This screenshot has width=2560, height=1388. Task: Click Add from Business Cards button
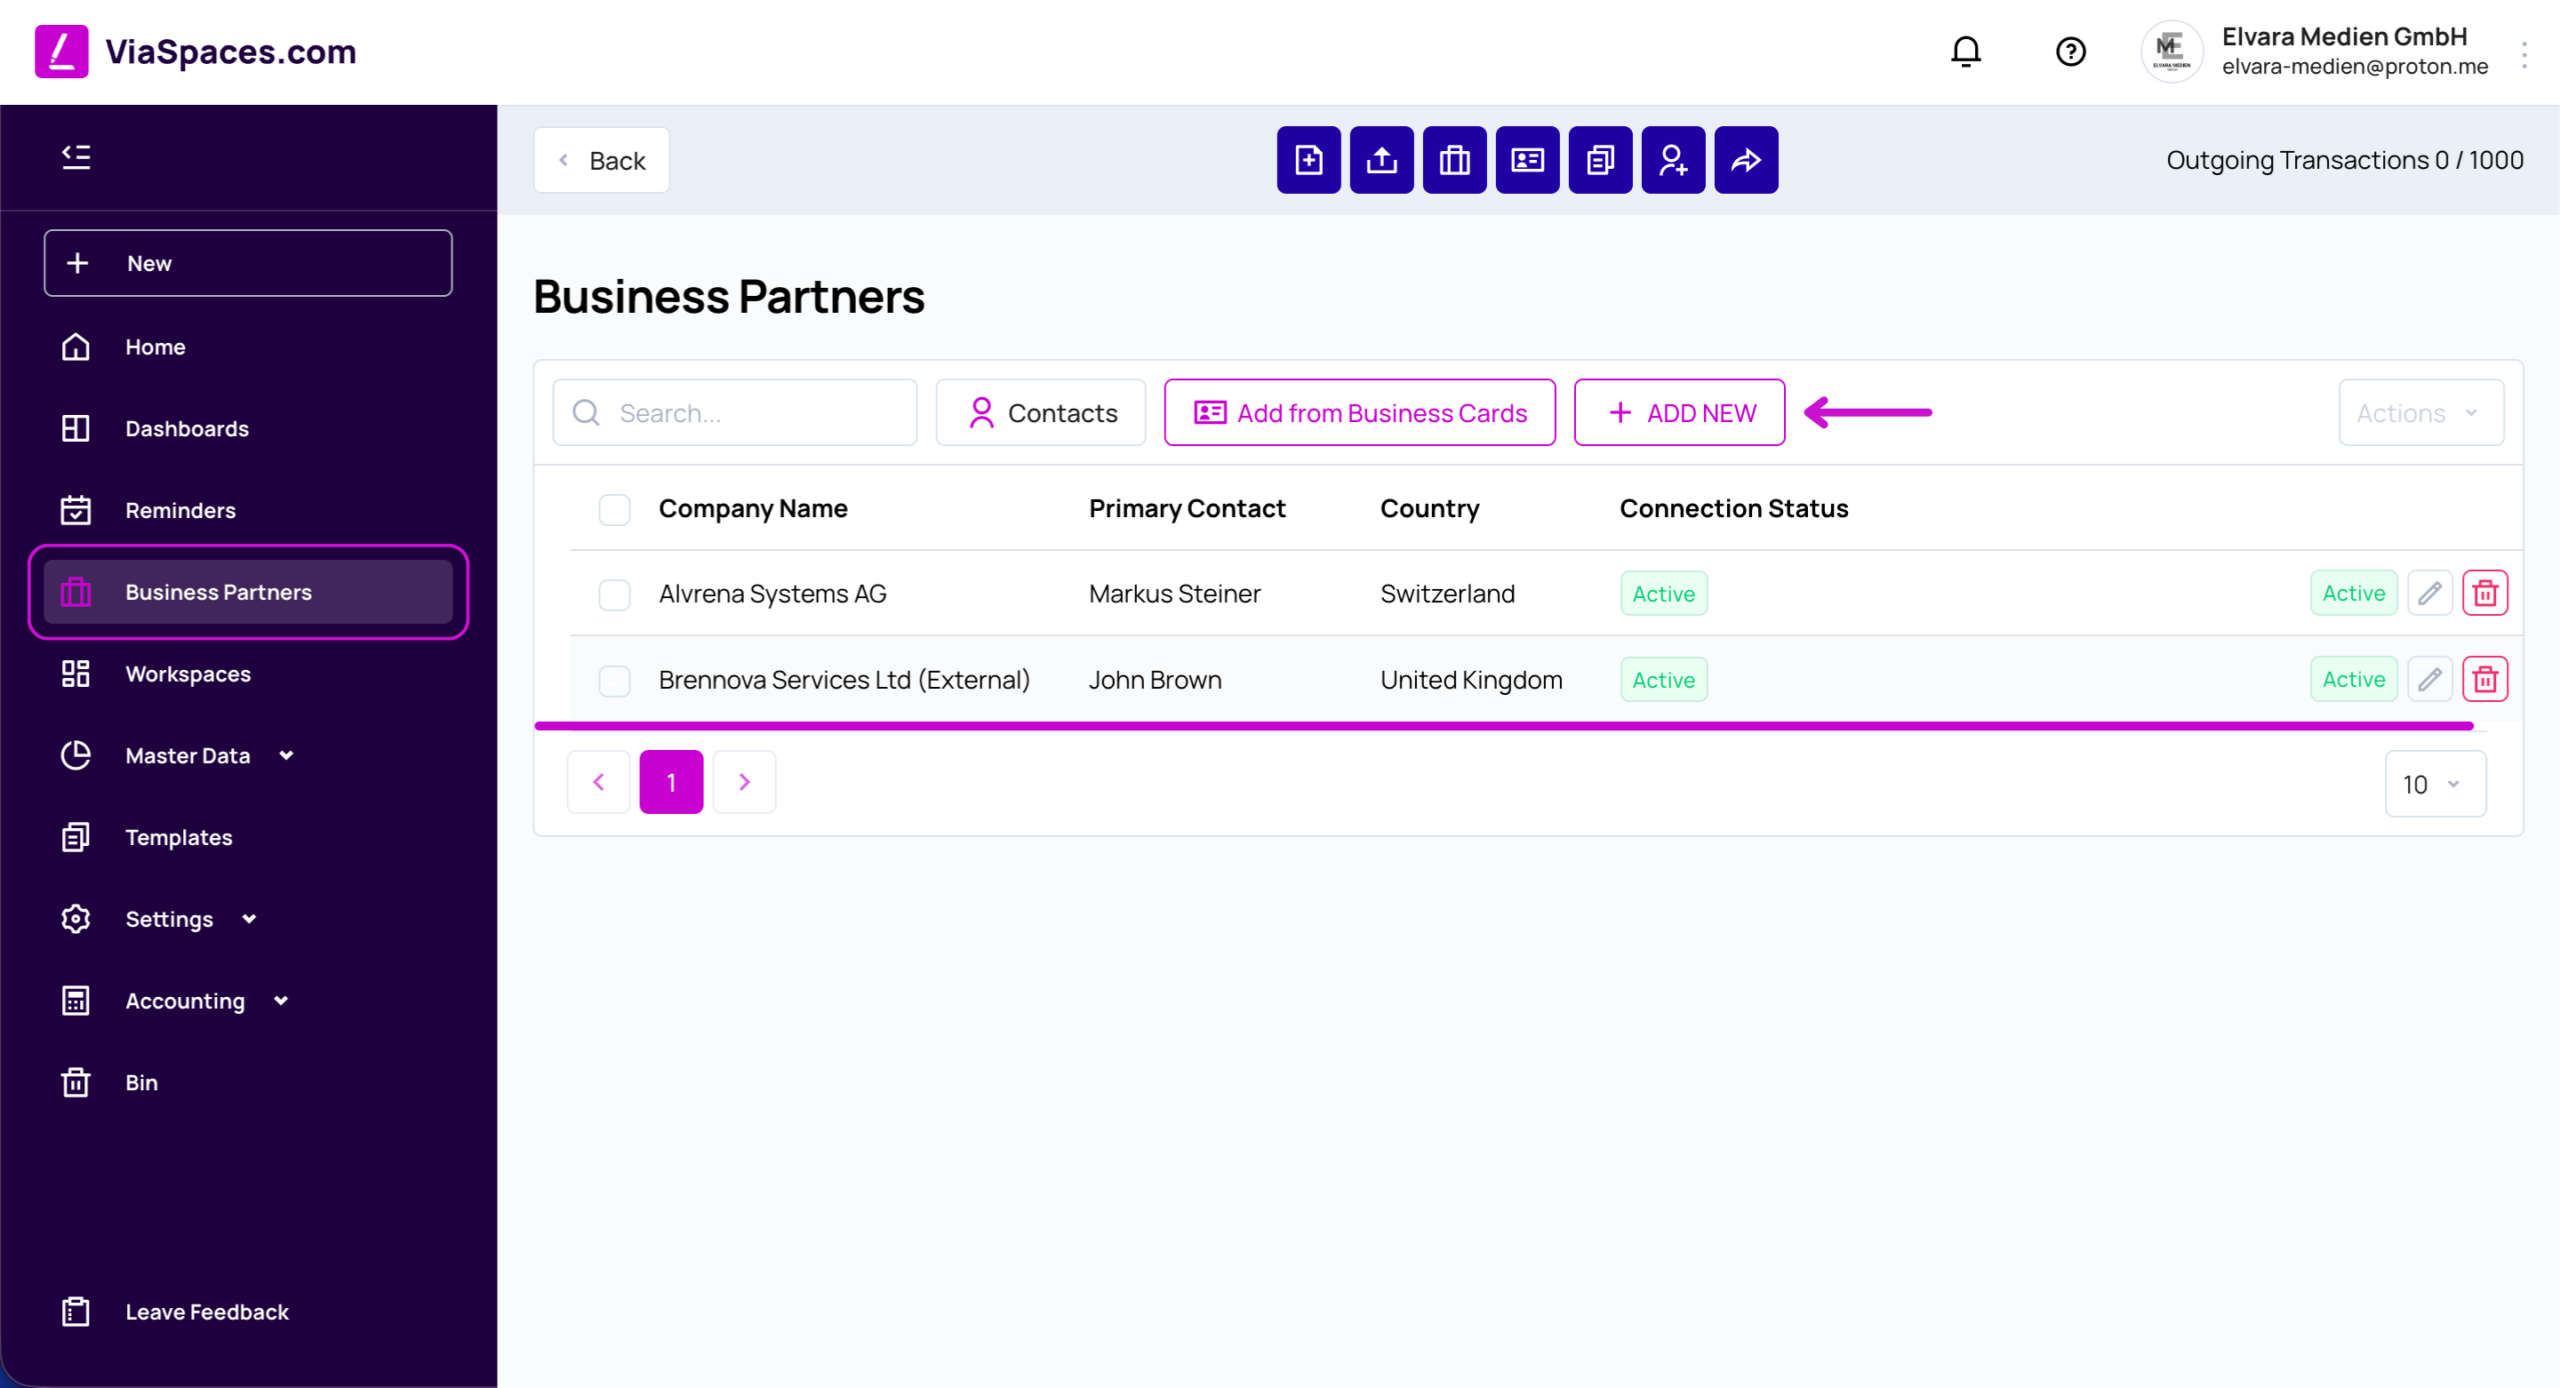point(1360,412)
